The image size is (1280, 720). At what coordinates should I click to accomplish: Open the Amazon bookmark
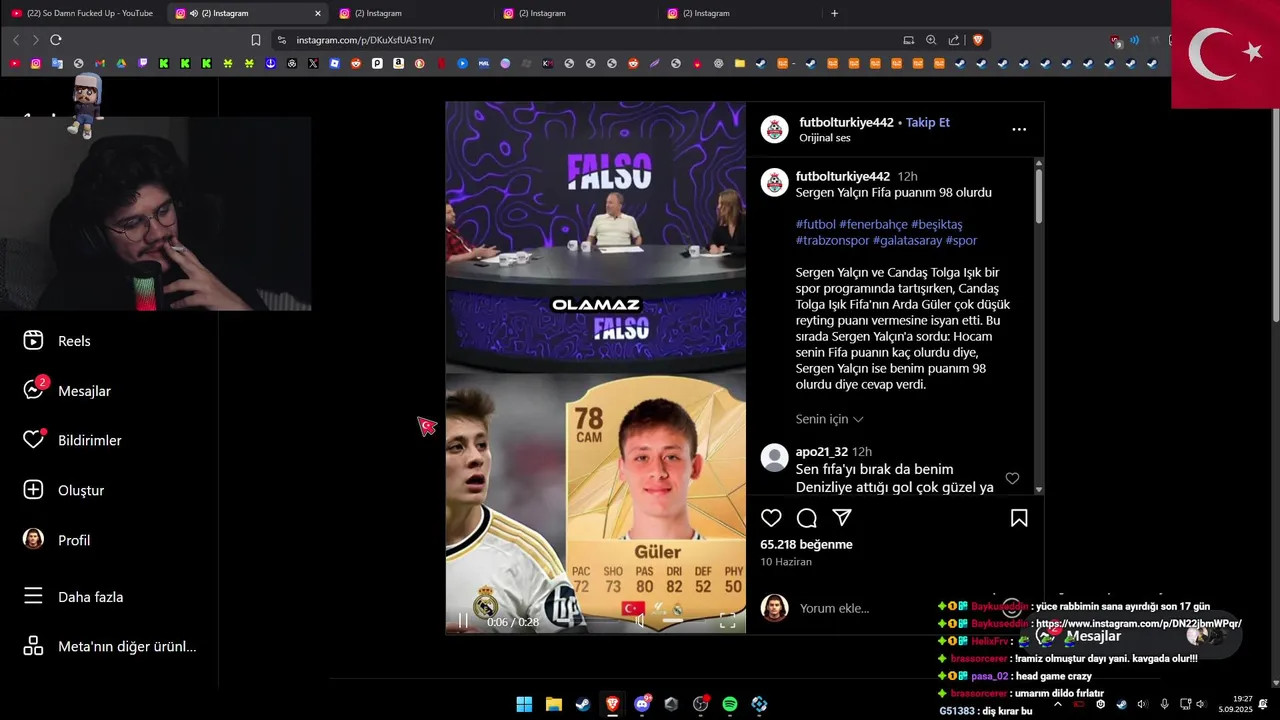click(x=398, y=63)
